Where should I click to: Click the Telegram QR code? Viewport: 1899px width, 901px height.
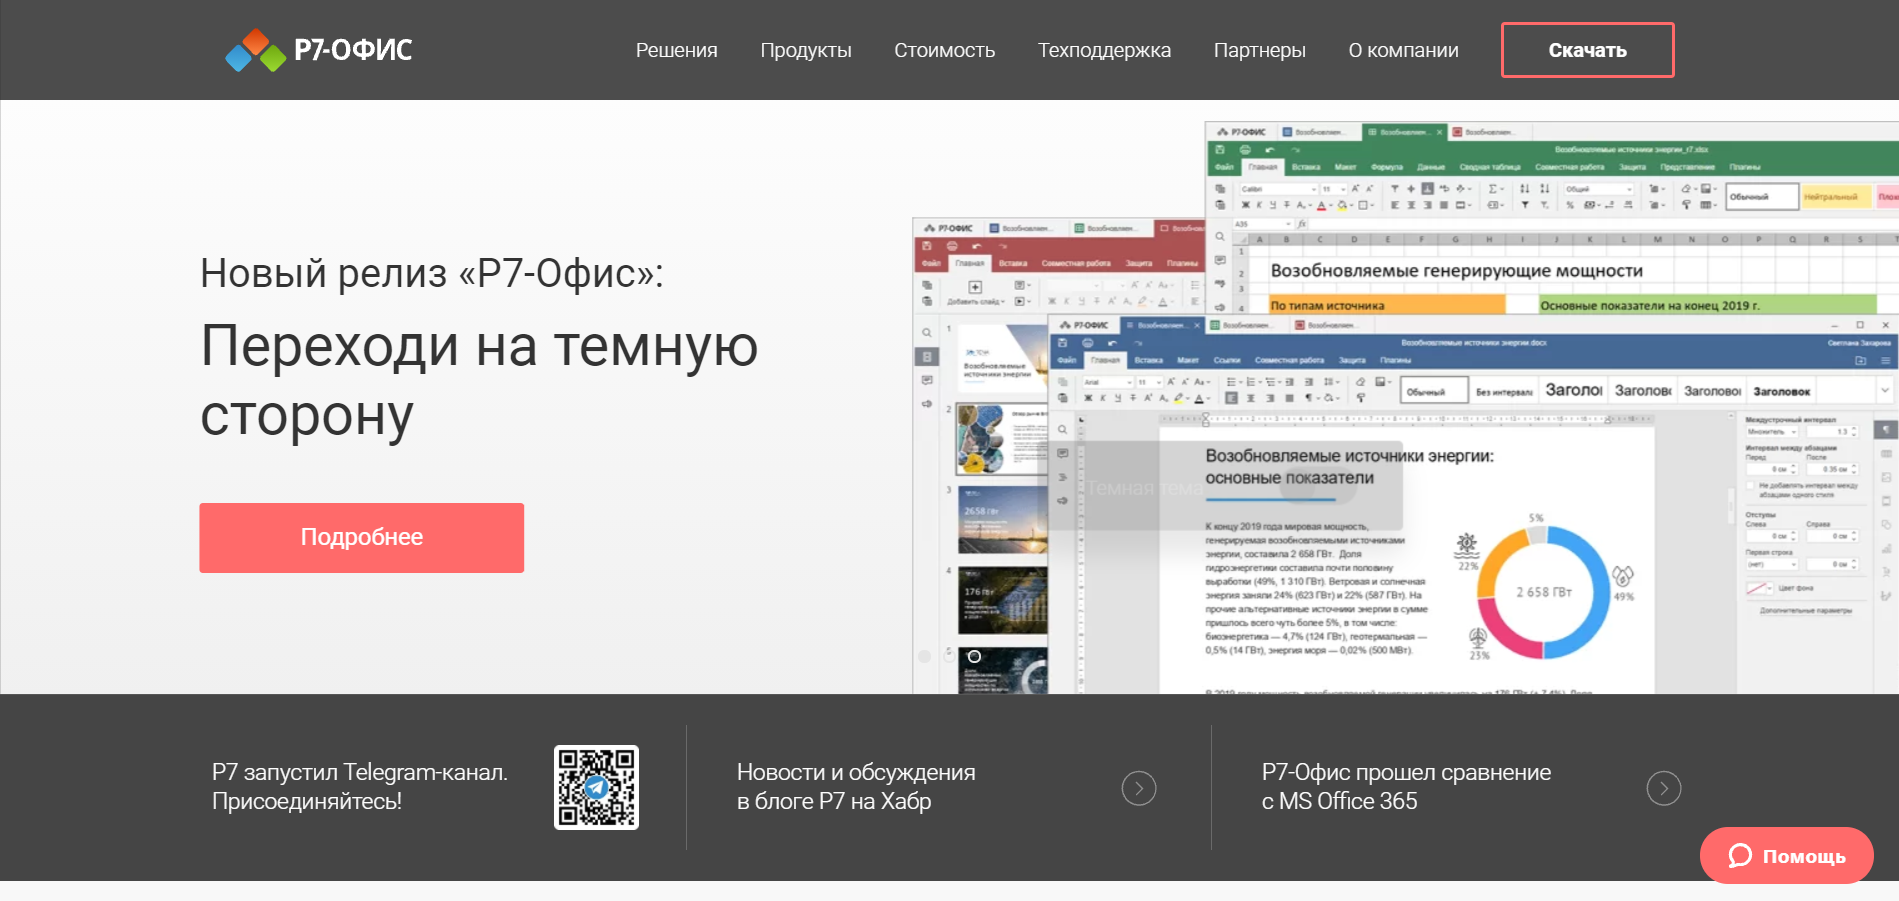point(596,787)
